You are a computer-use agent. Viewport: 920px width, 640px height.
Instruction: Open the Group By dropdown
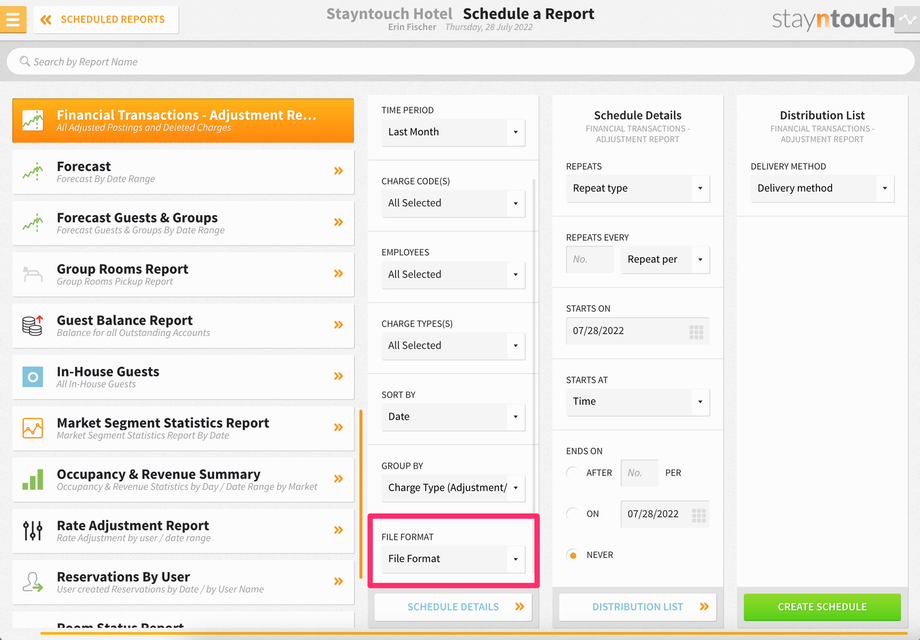point(453,488)
